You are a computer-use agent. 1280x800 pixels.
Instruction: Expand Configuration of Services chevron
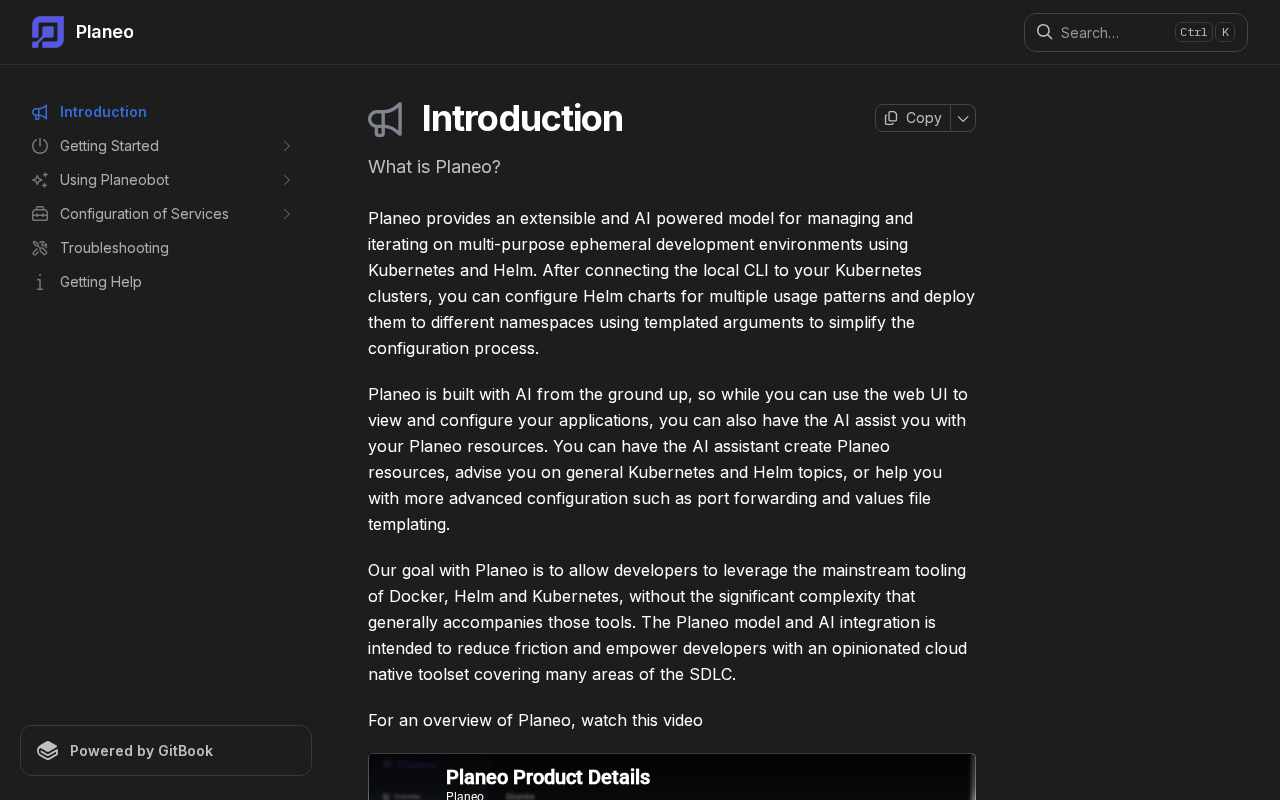click(x=287, y=214)
